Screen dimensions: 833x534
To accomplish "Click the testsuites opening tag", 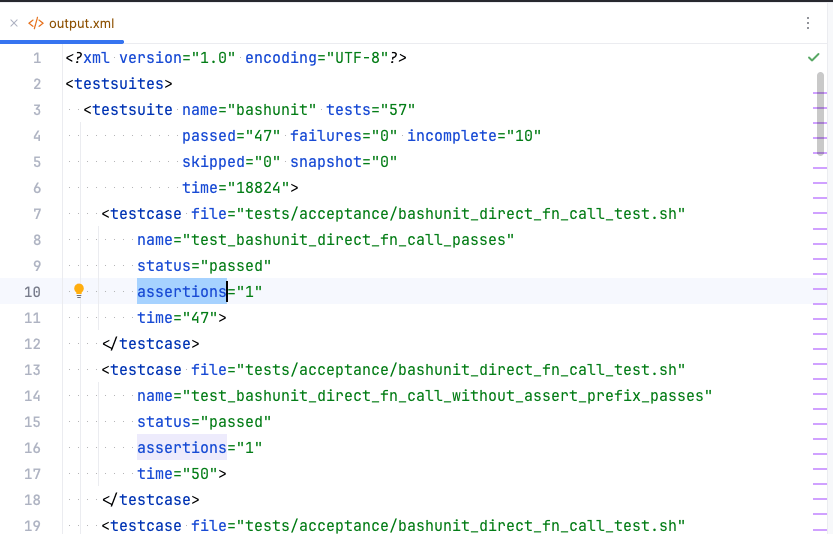I will coord(119,84).
